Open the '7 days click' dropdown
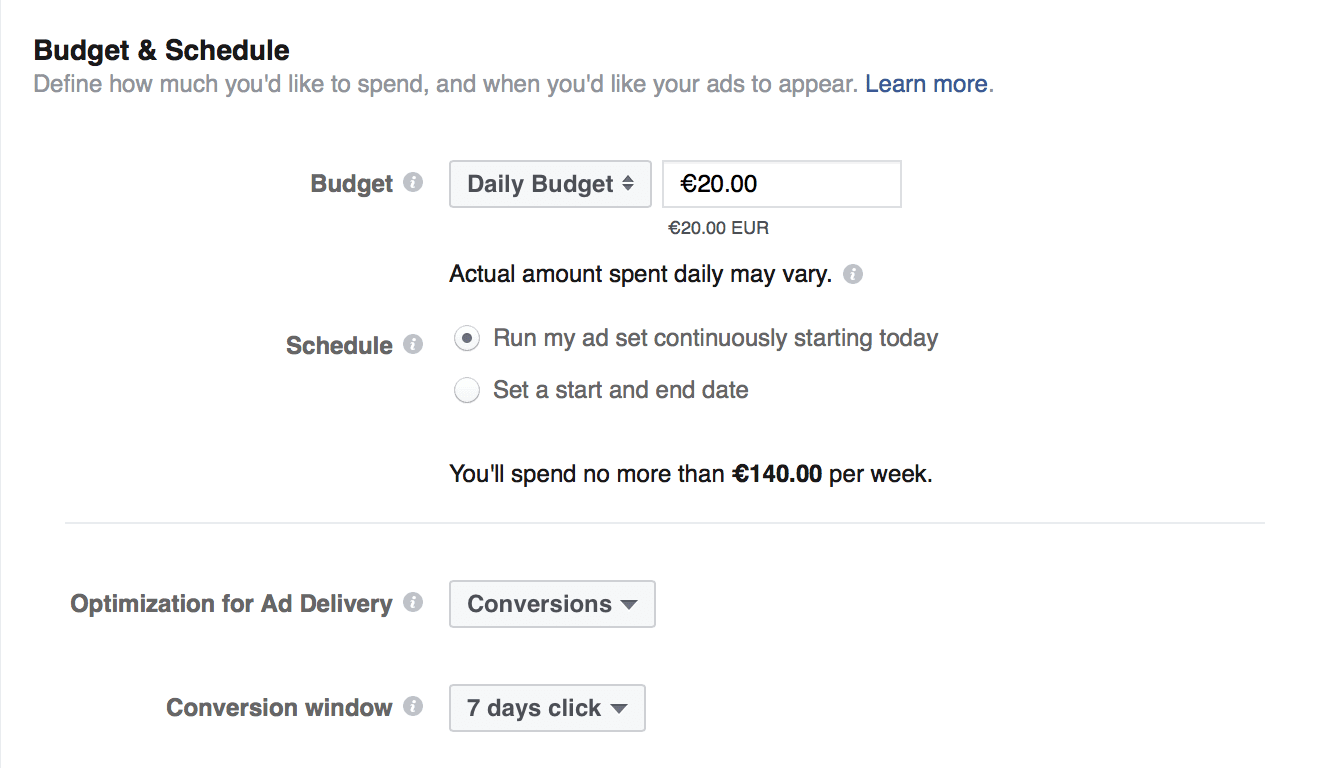 click(x=547, y=708)
